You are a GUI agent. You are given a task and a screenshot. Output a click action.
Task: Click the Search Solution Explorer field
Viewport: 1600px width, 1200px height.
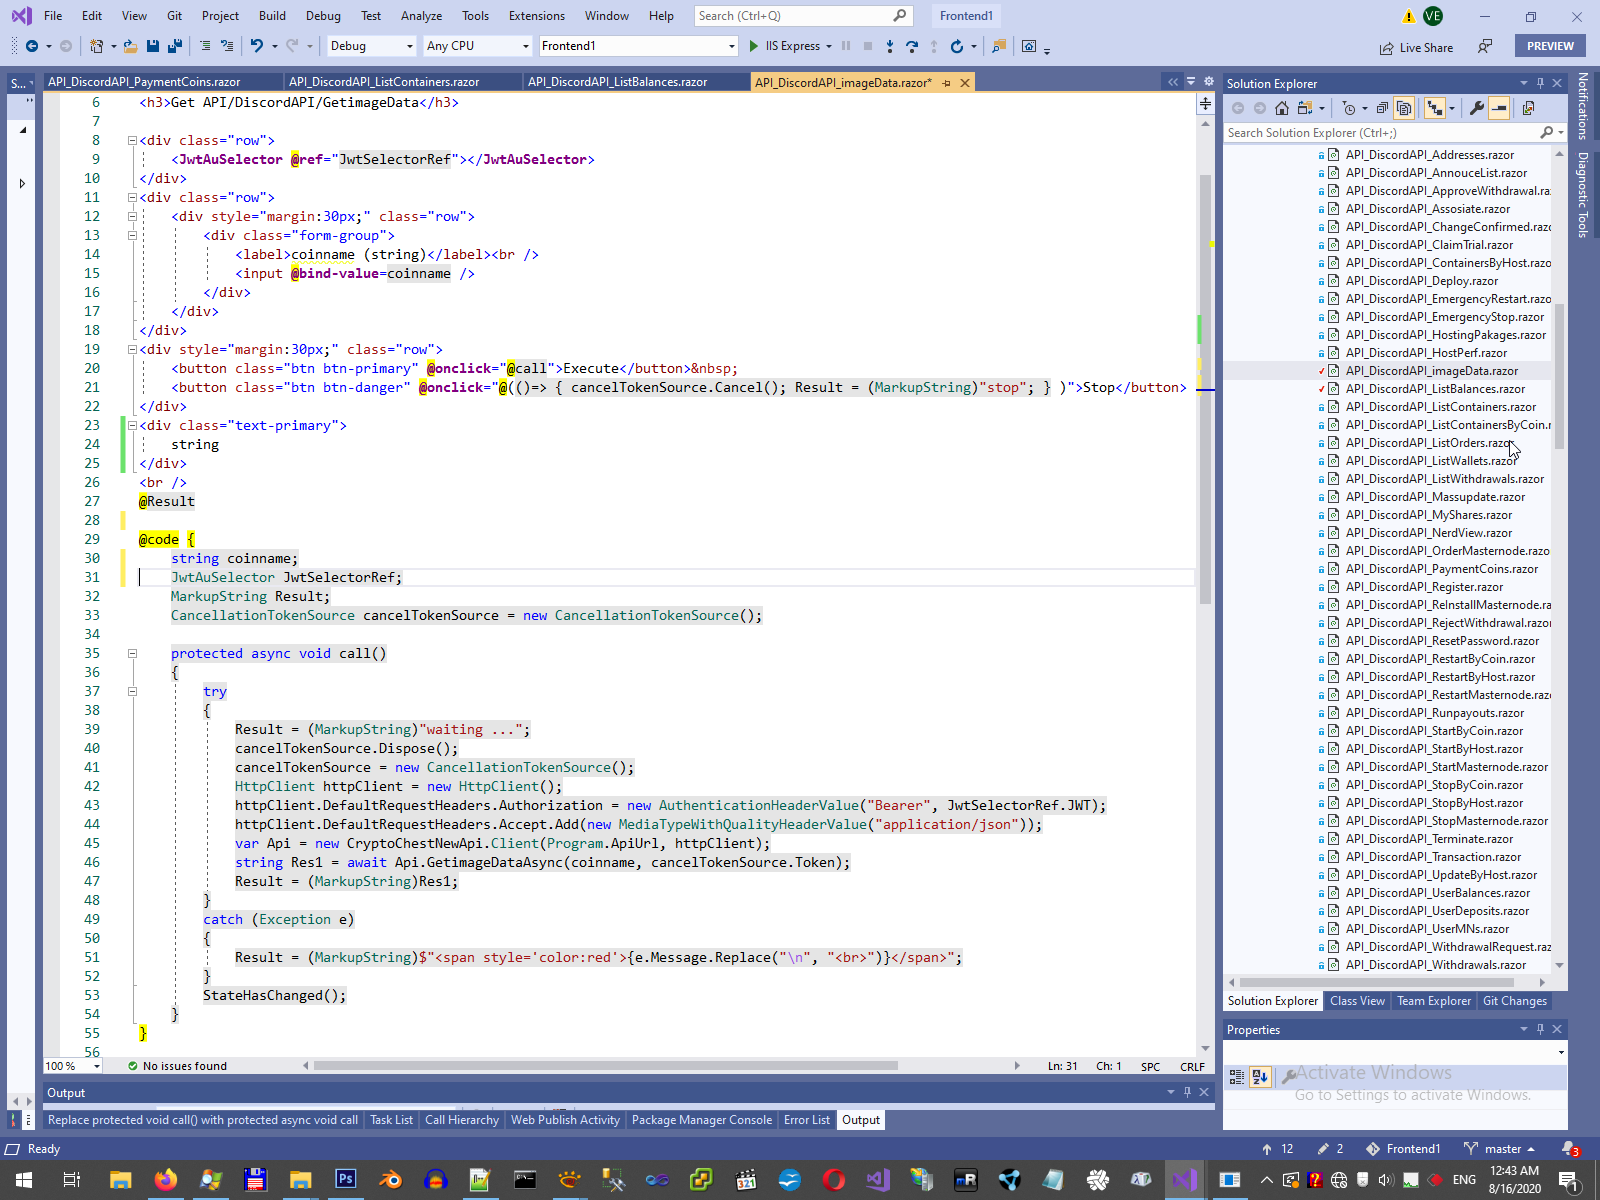pyautogui.click(x=1380, y=133)
